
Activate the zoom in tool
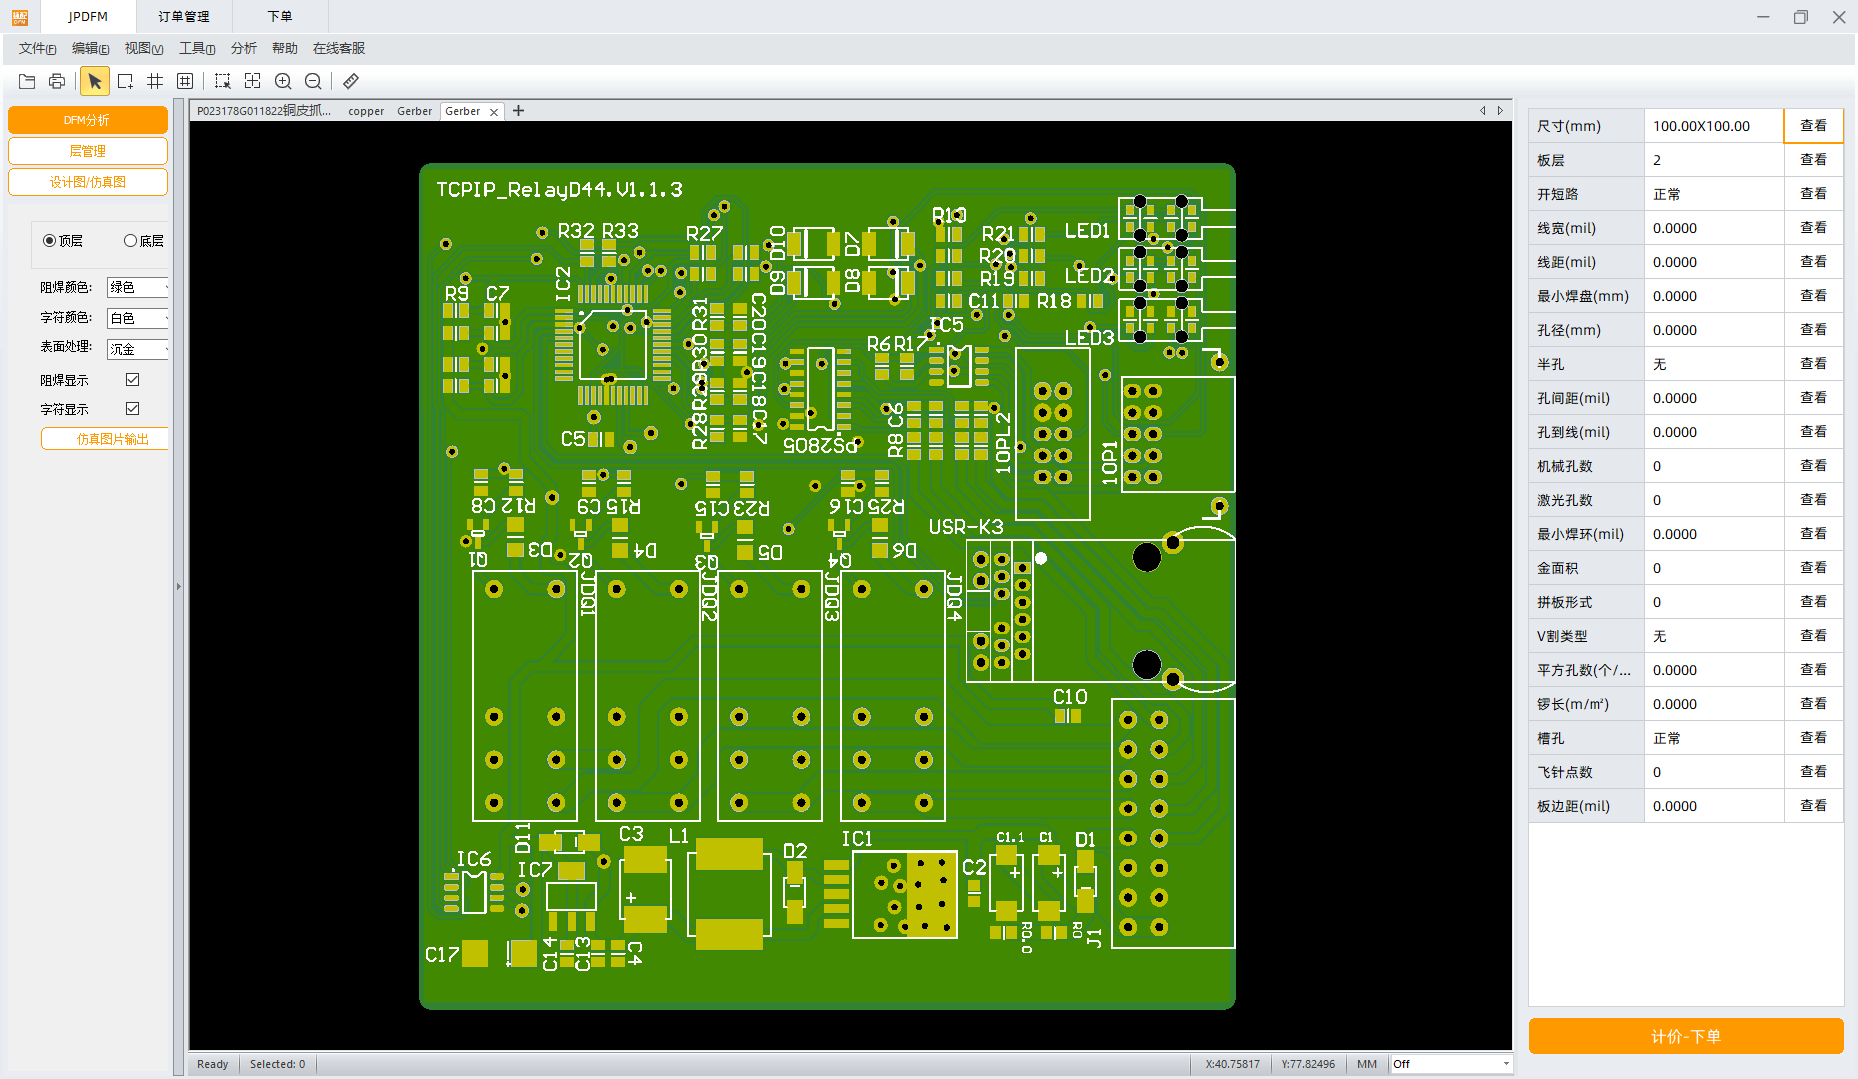tap(284, 81)
